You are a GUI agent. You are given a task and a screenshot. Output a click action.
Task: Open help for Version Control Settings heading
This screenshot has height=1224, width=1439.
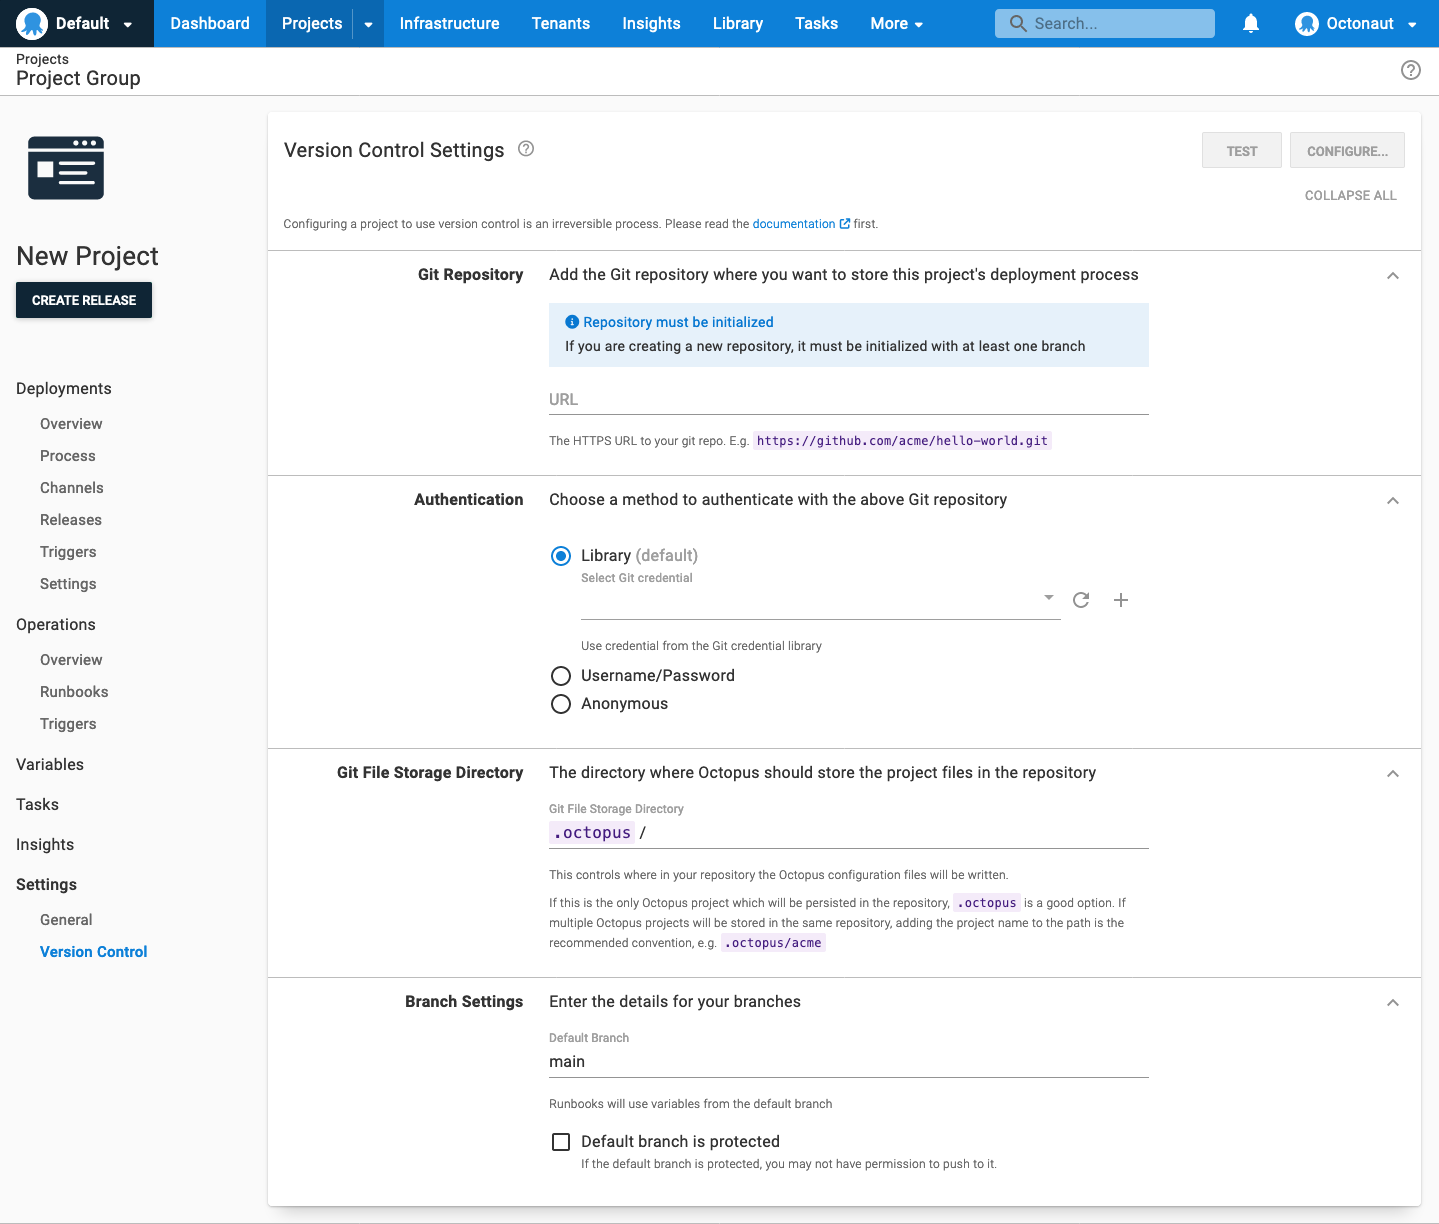[526, 148]
